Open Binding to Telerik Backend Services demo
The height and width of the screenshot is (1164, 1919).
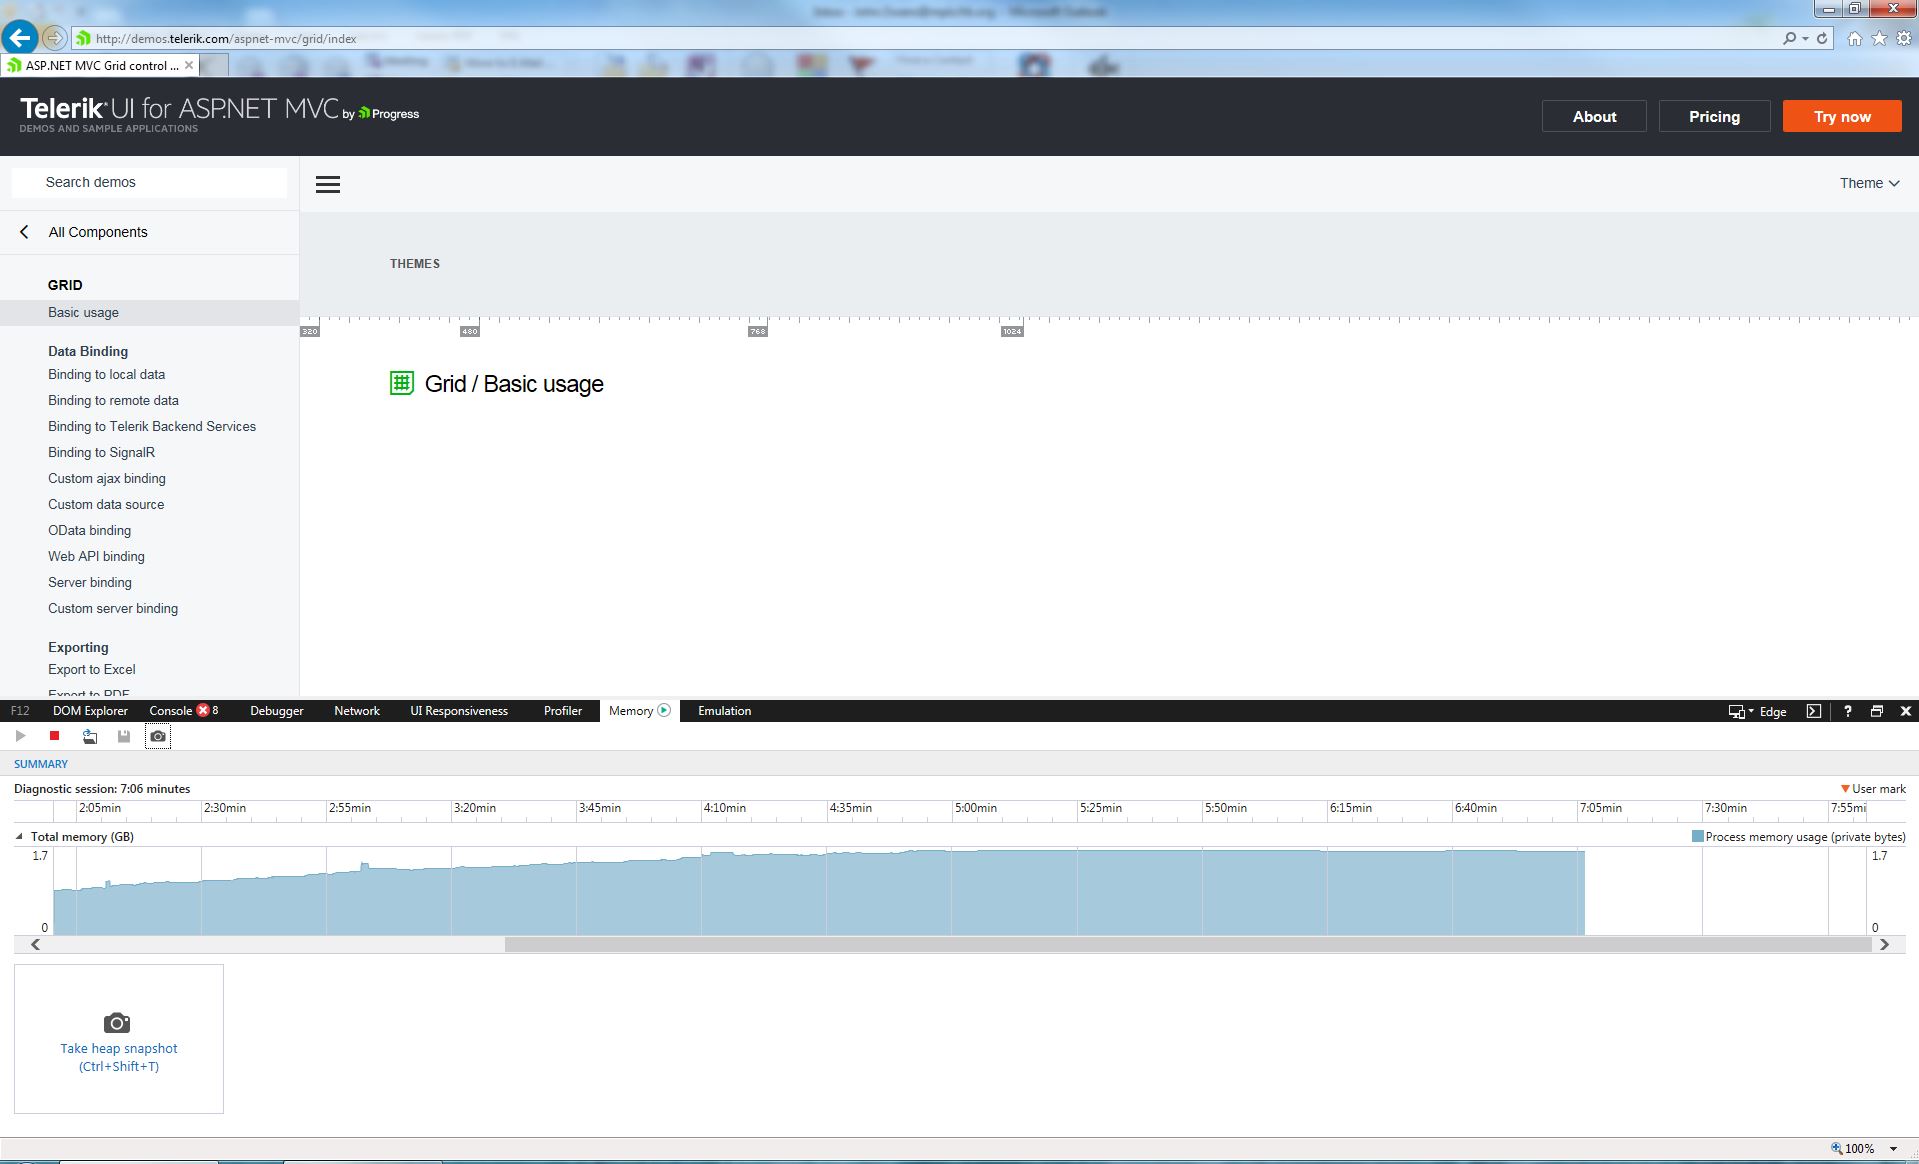[x=152, y=426]
